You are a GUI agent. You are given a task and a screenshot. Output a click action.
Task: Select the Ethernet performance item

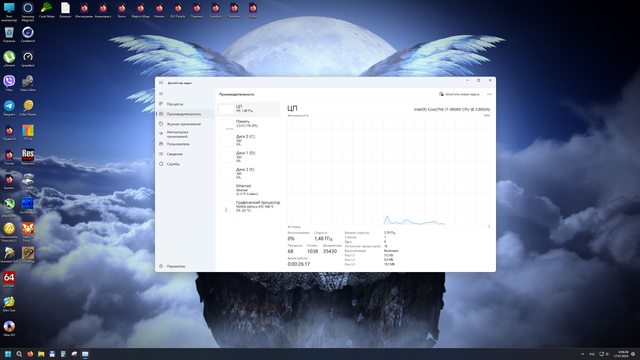point(249,190)
